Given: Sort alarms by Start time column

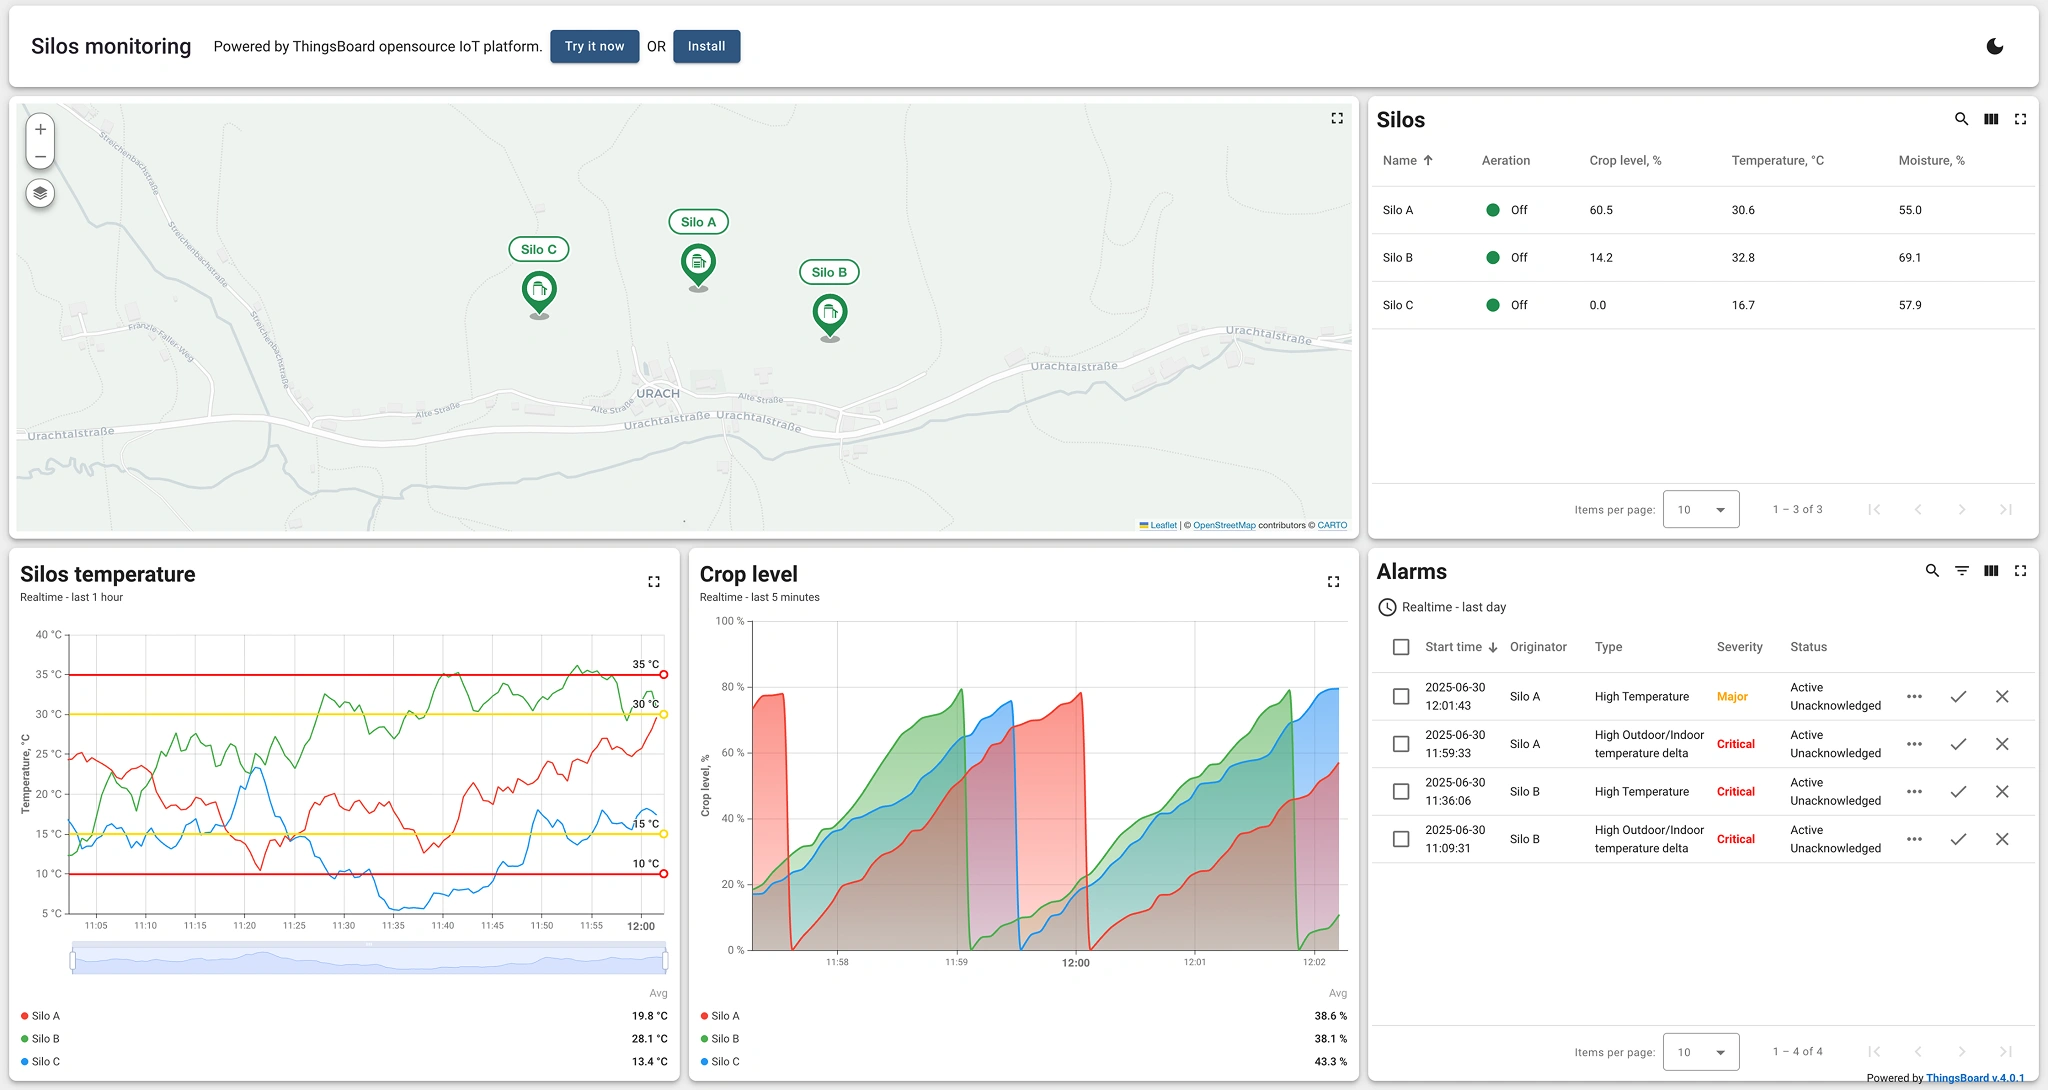Looking at the screenshot, I should 1455,647.
